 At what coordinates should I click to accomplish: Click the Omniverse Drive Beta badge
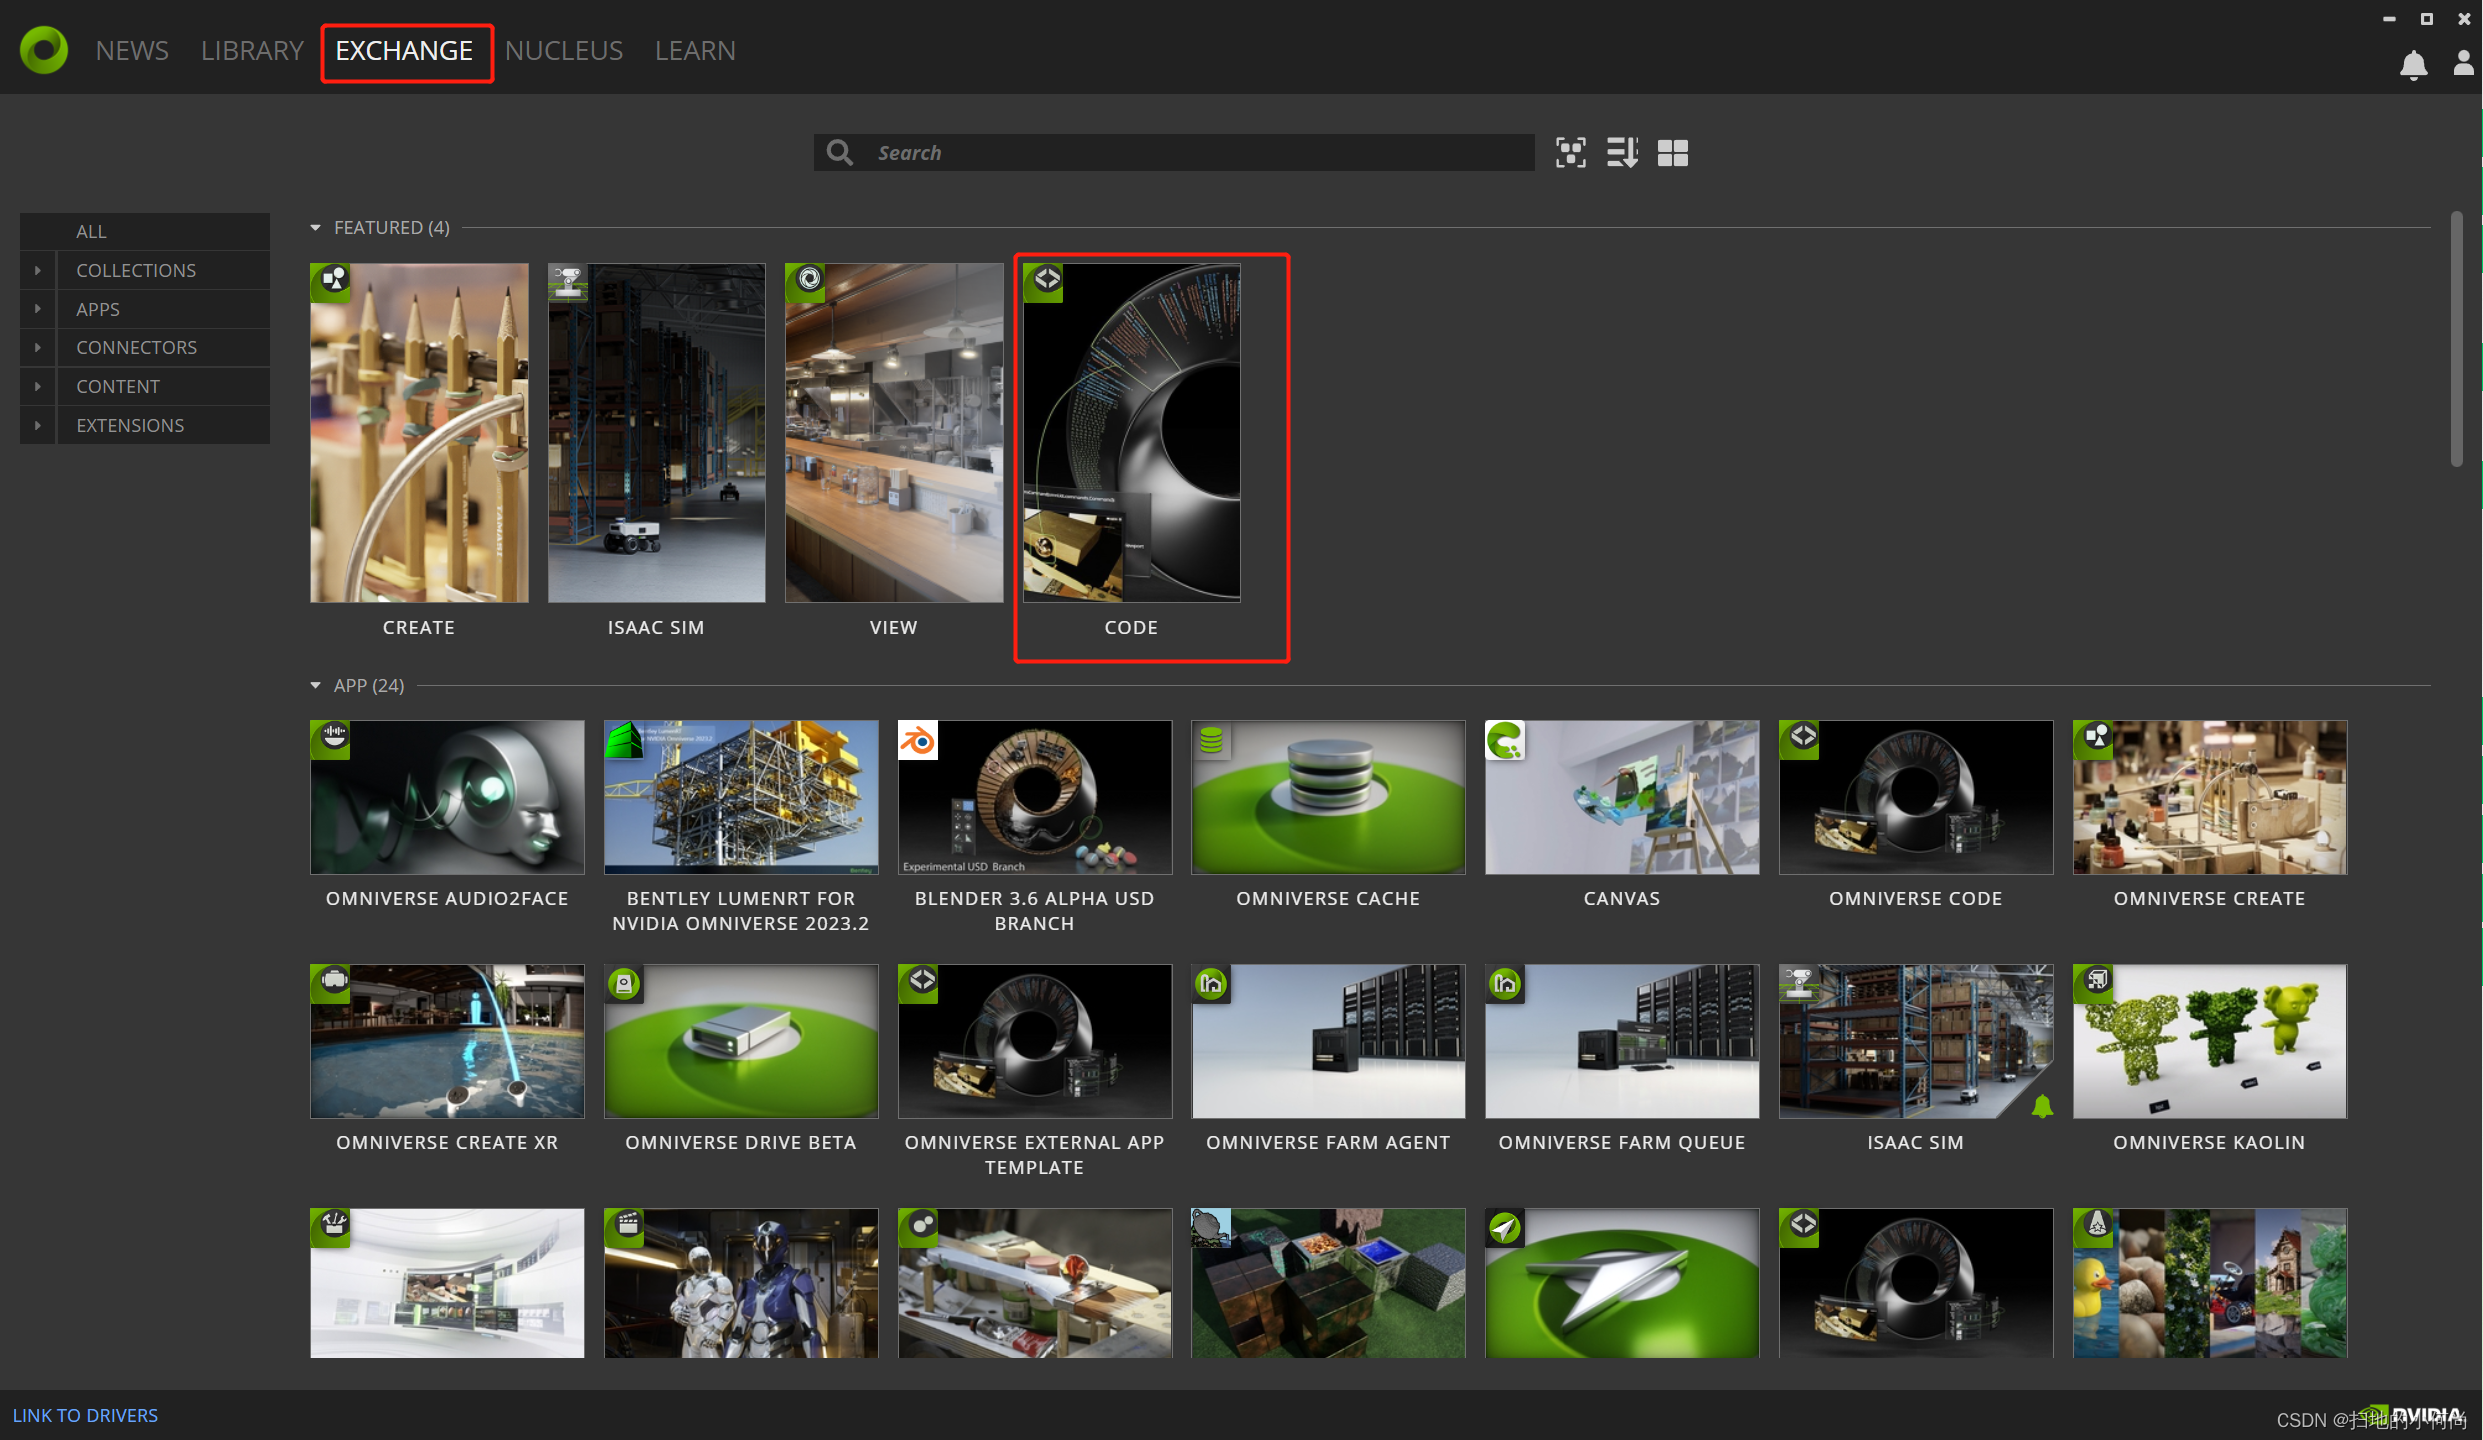click(624, 983)
